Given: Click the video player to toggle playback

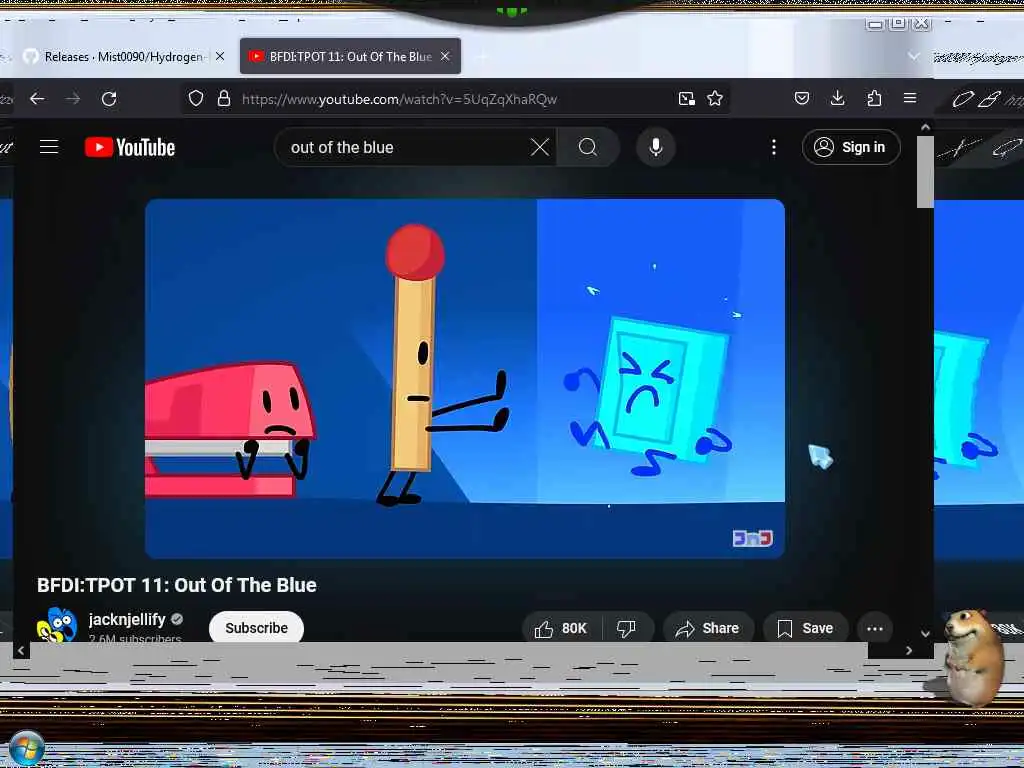Looking at the screenshot, I should click(x=464, y=379).
